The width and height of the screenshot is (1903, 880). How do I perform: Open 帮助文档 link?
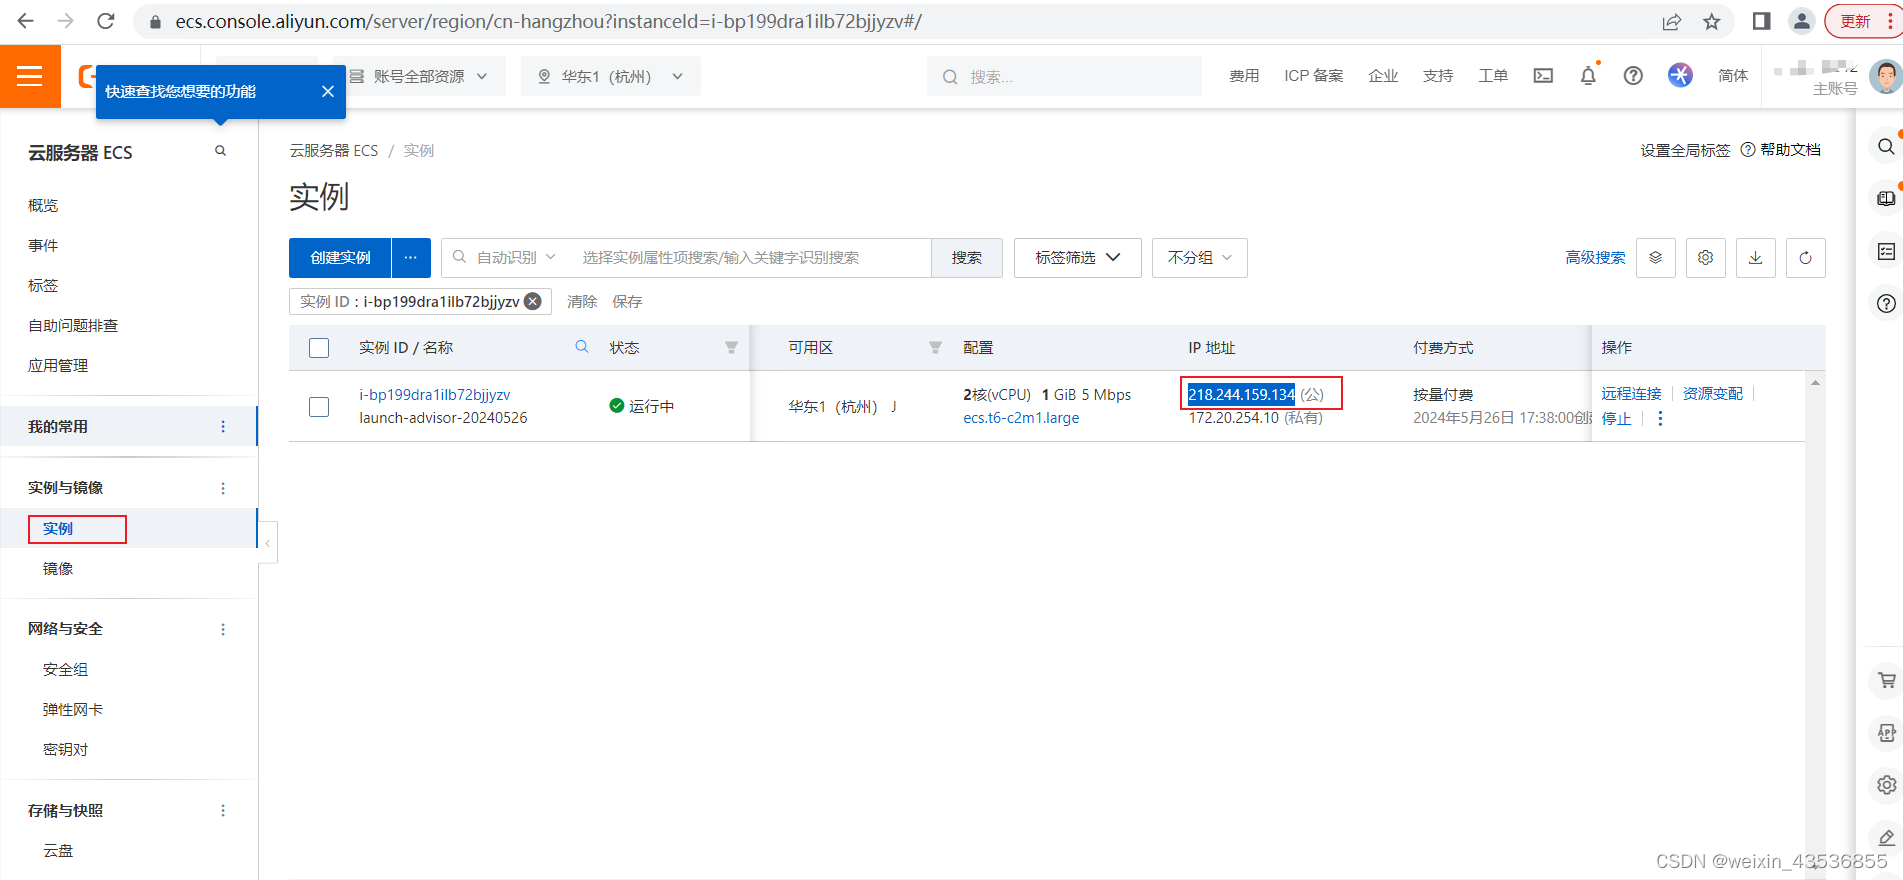pyautogui.click(x=1781, y=150)
